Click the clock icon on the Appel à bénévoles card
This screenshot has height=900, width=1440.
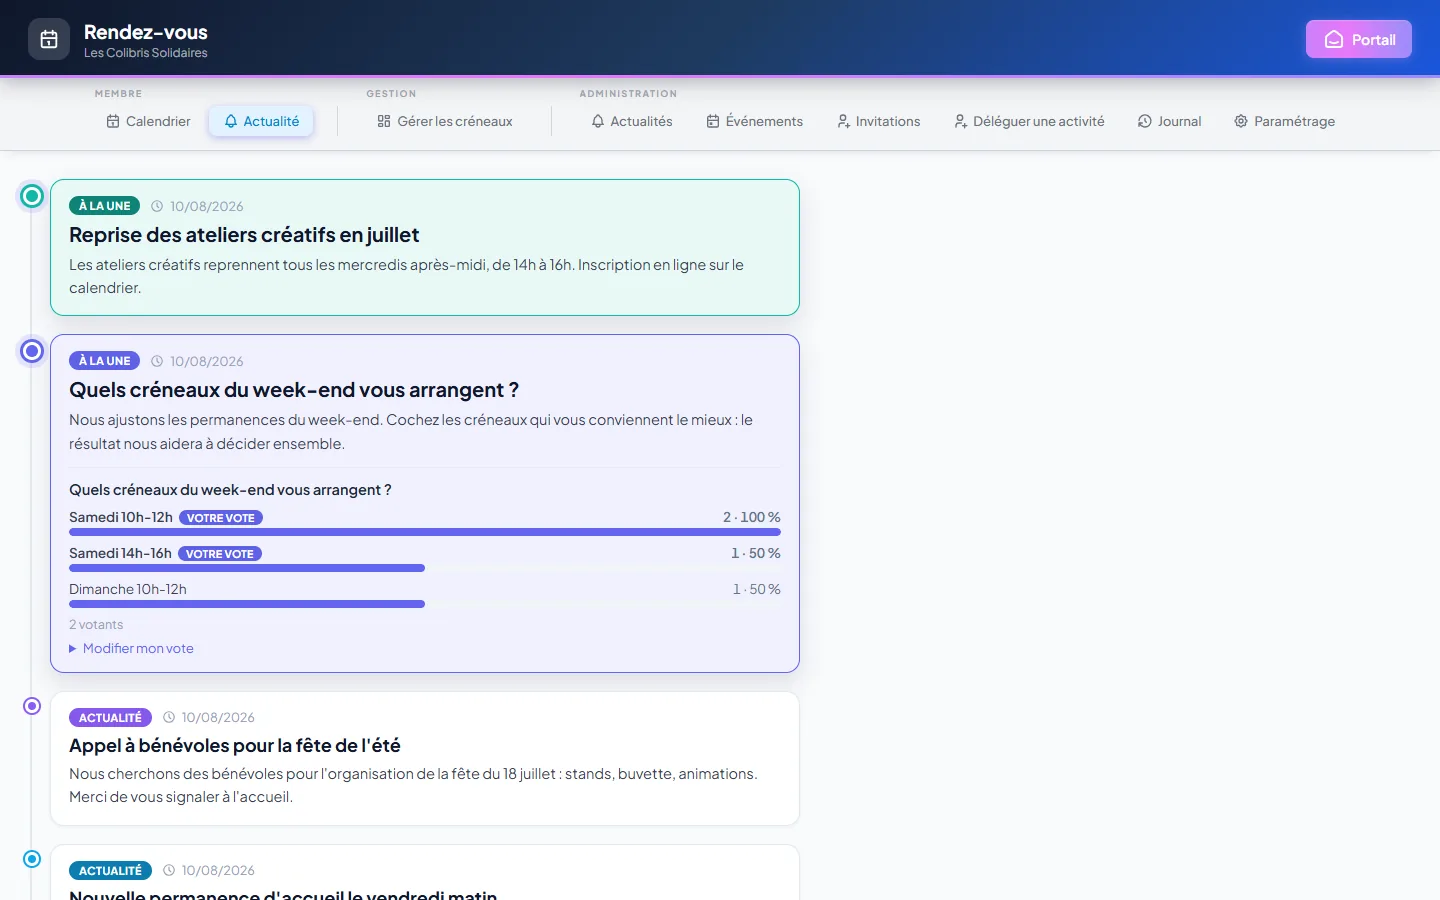pyautogui.click(x=169, y=717)
